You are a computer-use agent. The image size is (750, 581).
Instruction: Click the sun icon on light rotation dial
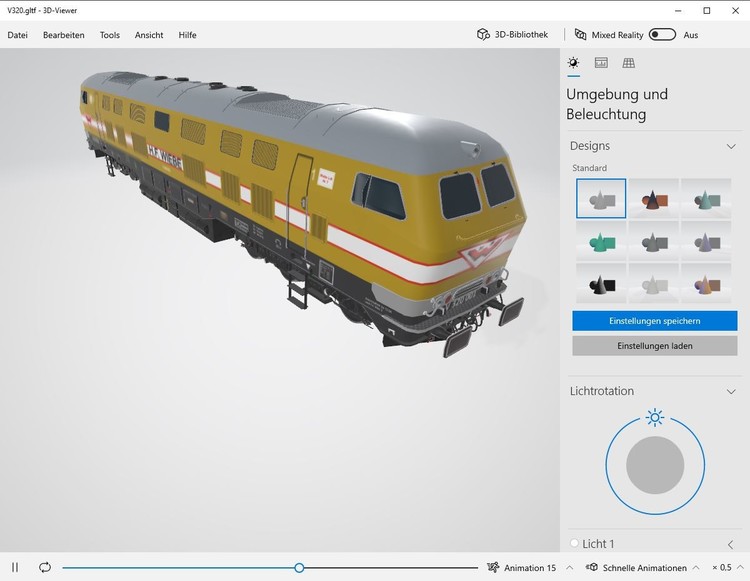[x=655, y=417]
